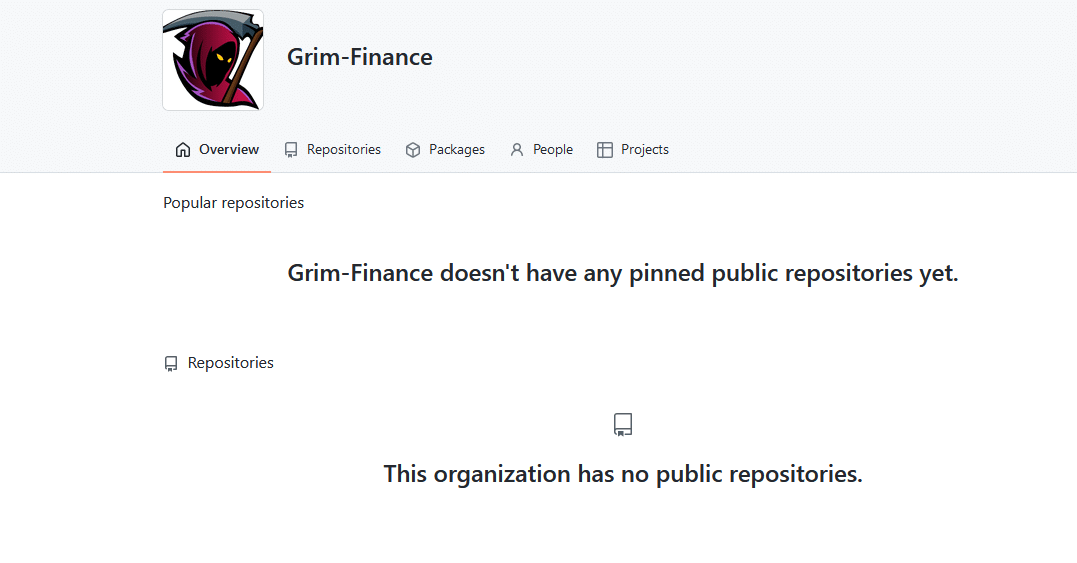Click the Grim-Finance organization name in the header

360,57
